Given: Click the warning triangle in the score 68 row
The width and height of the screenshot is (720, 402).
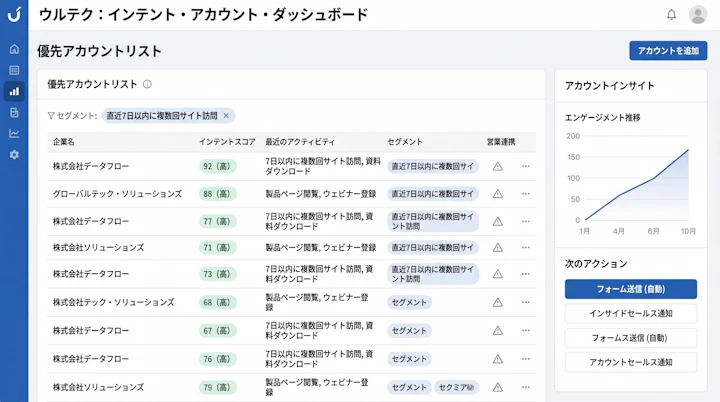Looking at the screenshot, I should click(498, 302).
